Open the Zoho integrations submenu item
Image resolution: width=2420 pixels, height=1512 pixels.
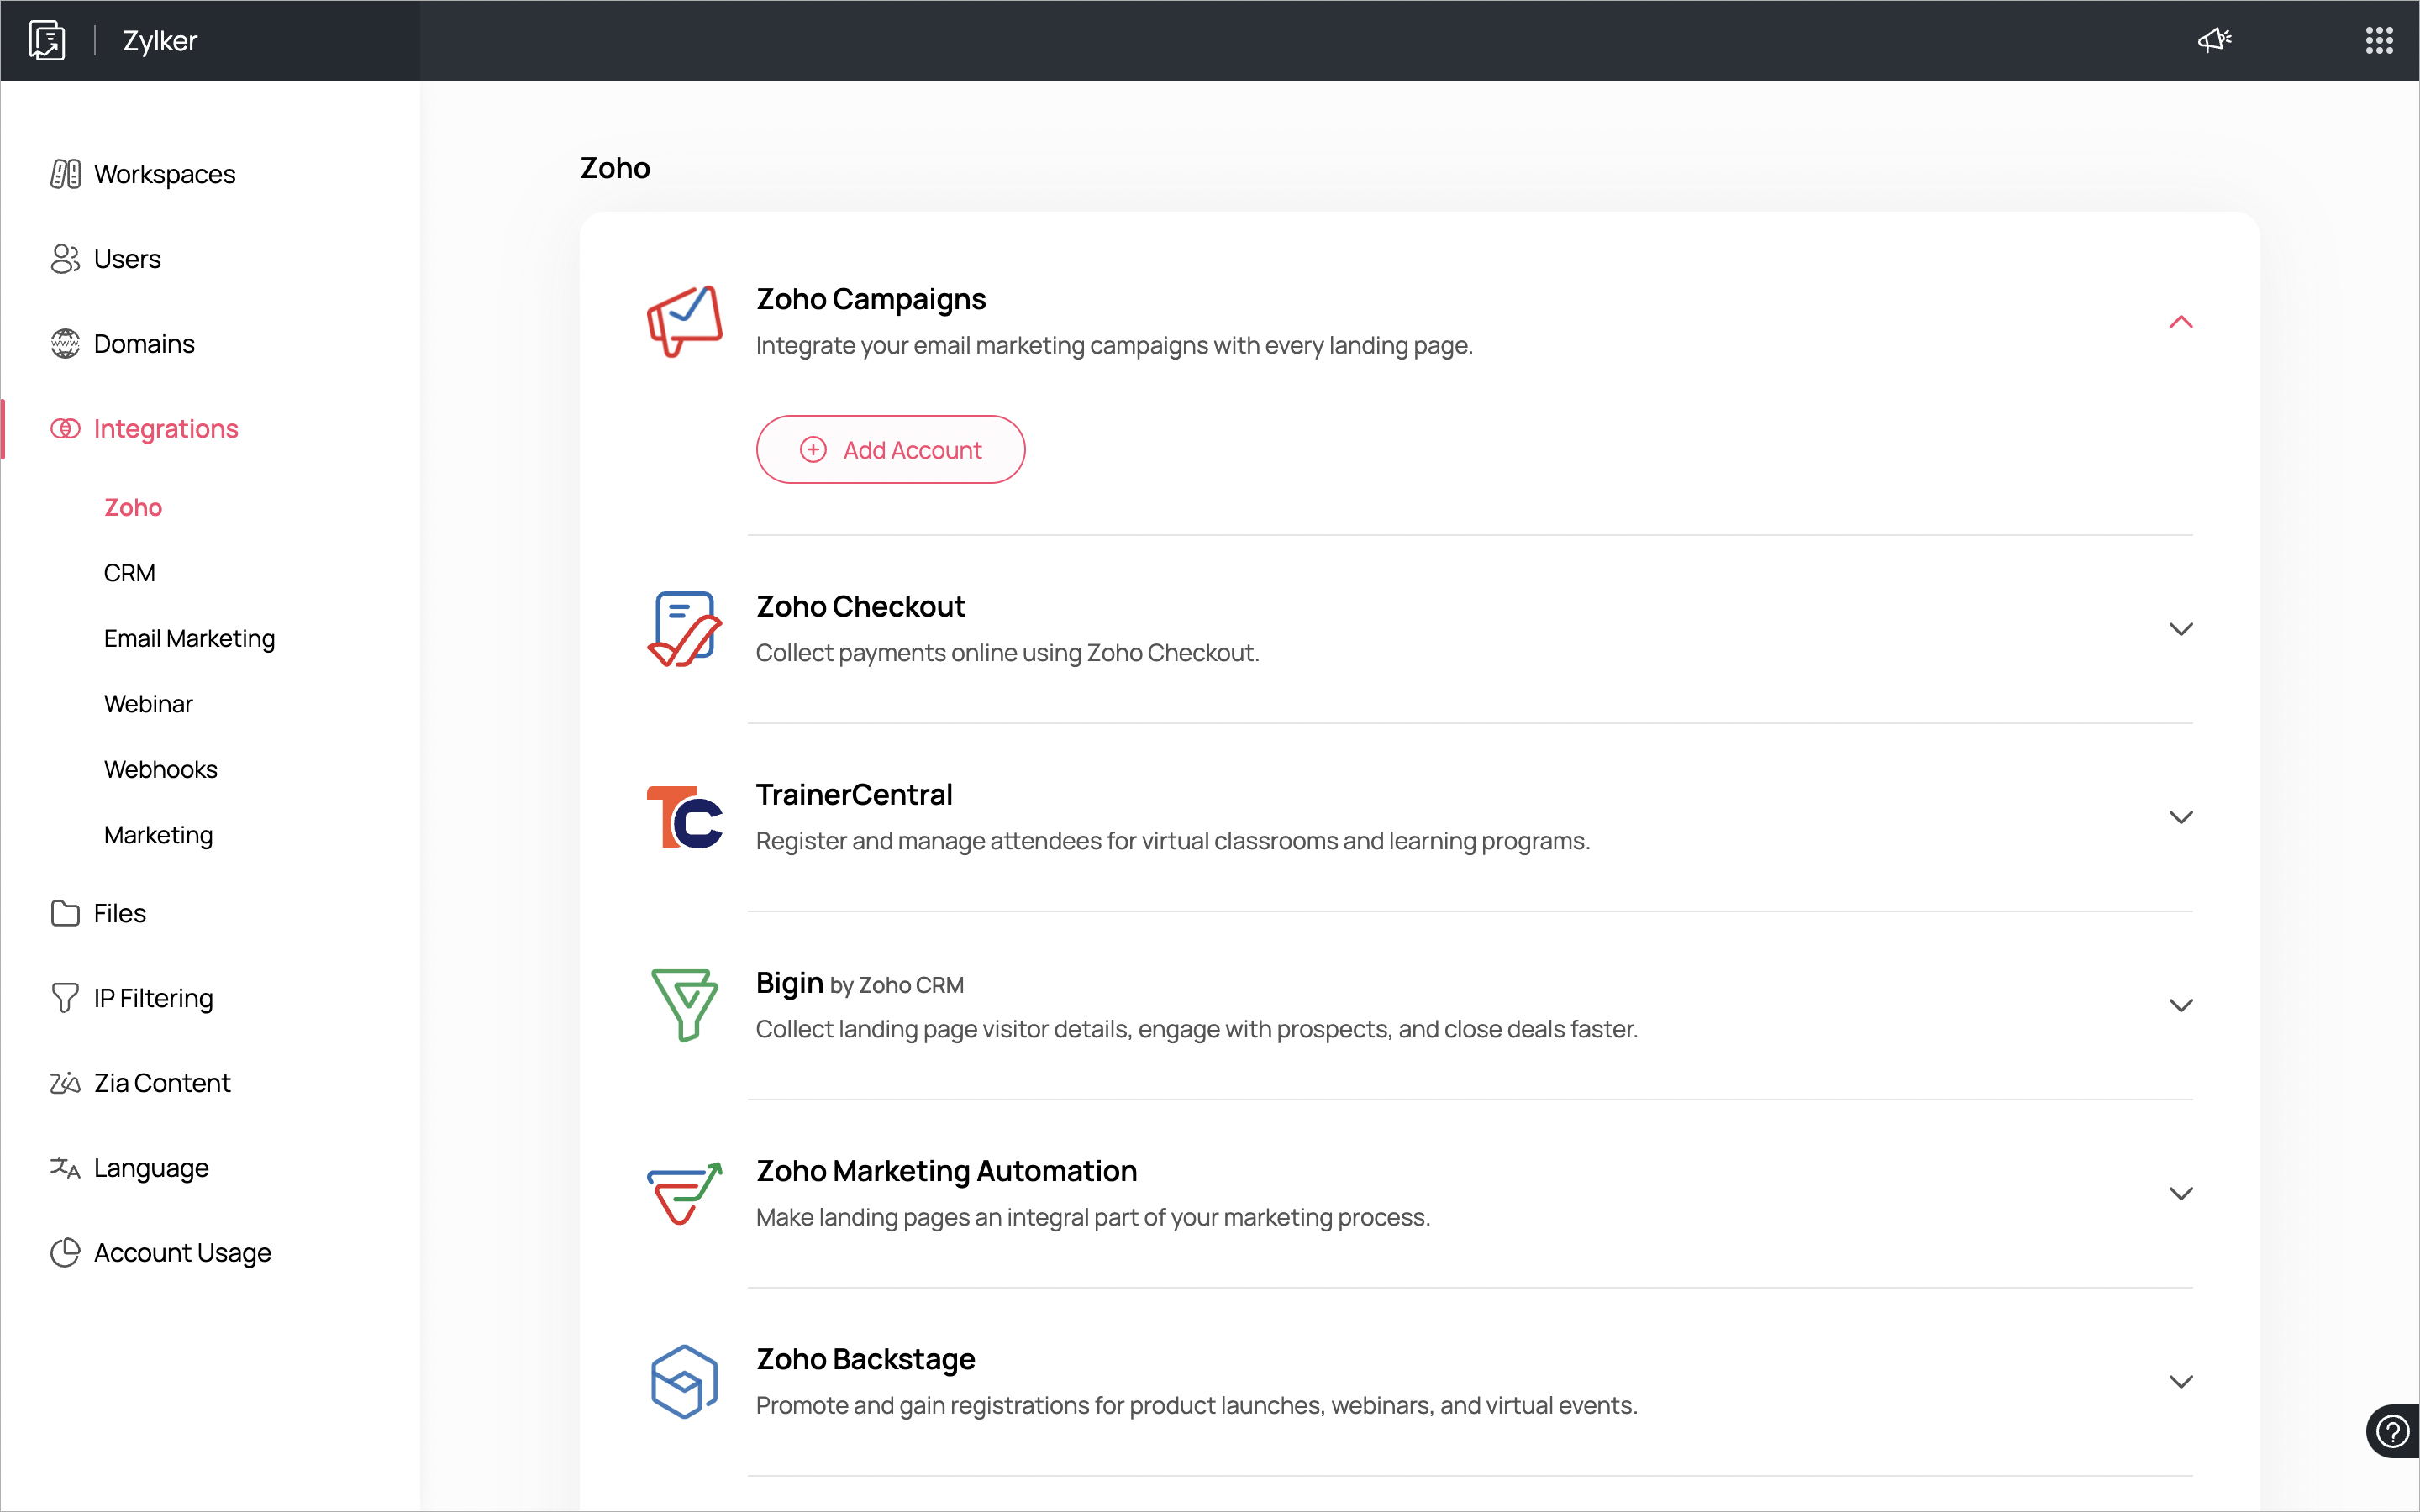click(133, 507)
